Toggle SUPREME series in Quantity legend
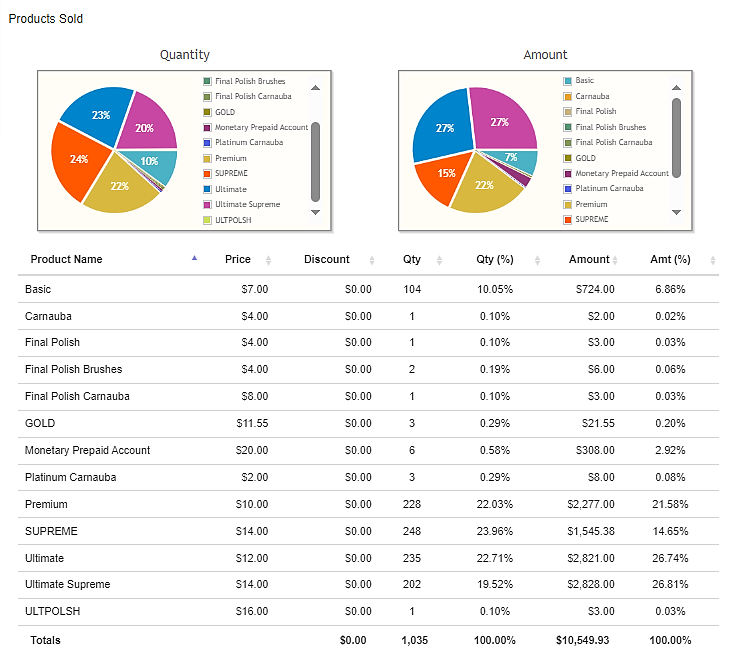The height and width of the screenshot is (661, 736). point(226,174)
